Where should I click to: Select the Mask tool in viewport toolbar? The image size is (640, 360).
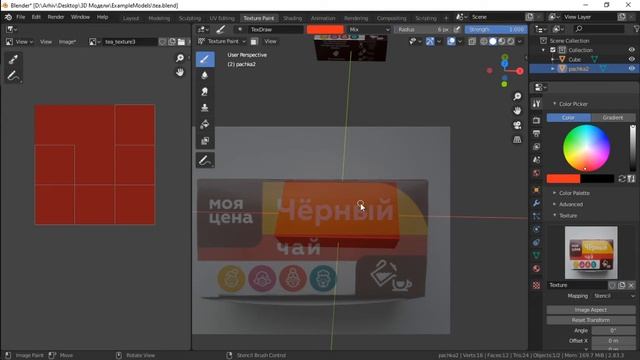coord(205,140)
